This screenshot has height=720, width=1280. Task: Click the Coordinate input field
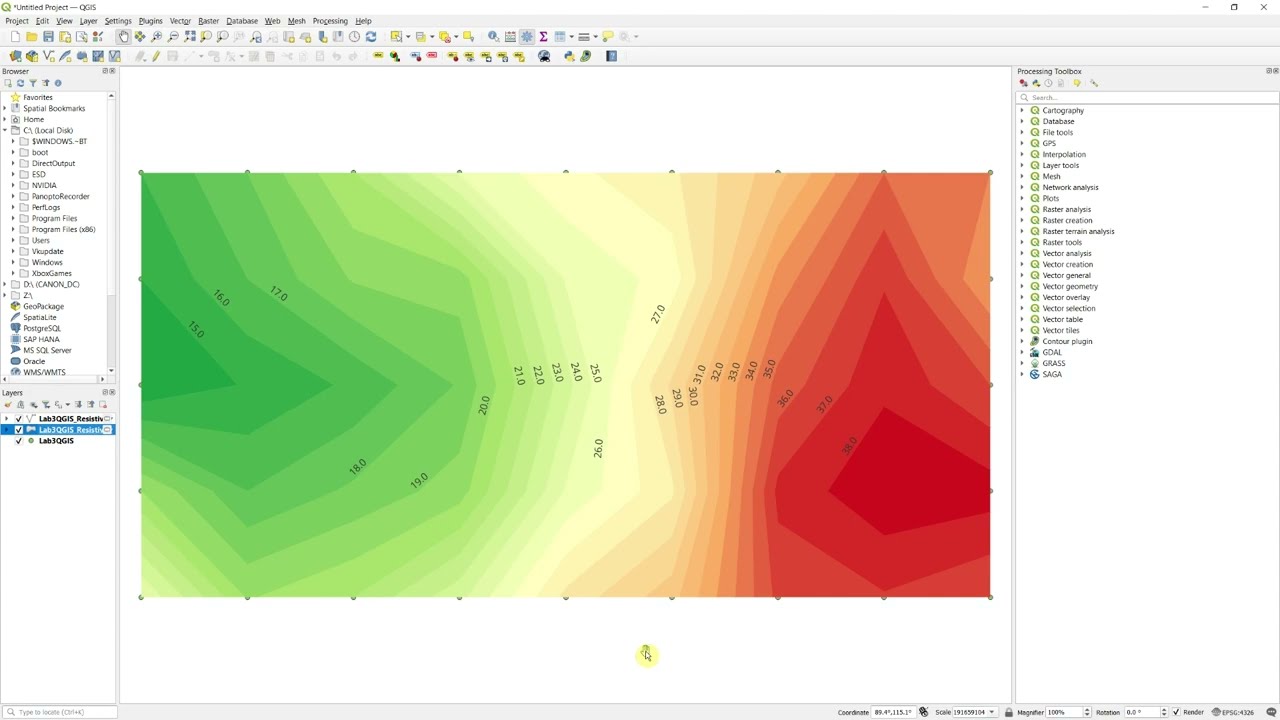(893, 712)
